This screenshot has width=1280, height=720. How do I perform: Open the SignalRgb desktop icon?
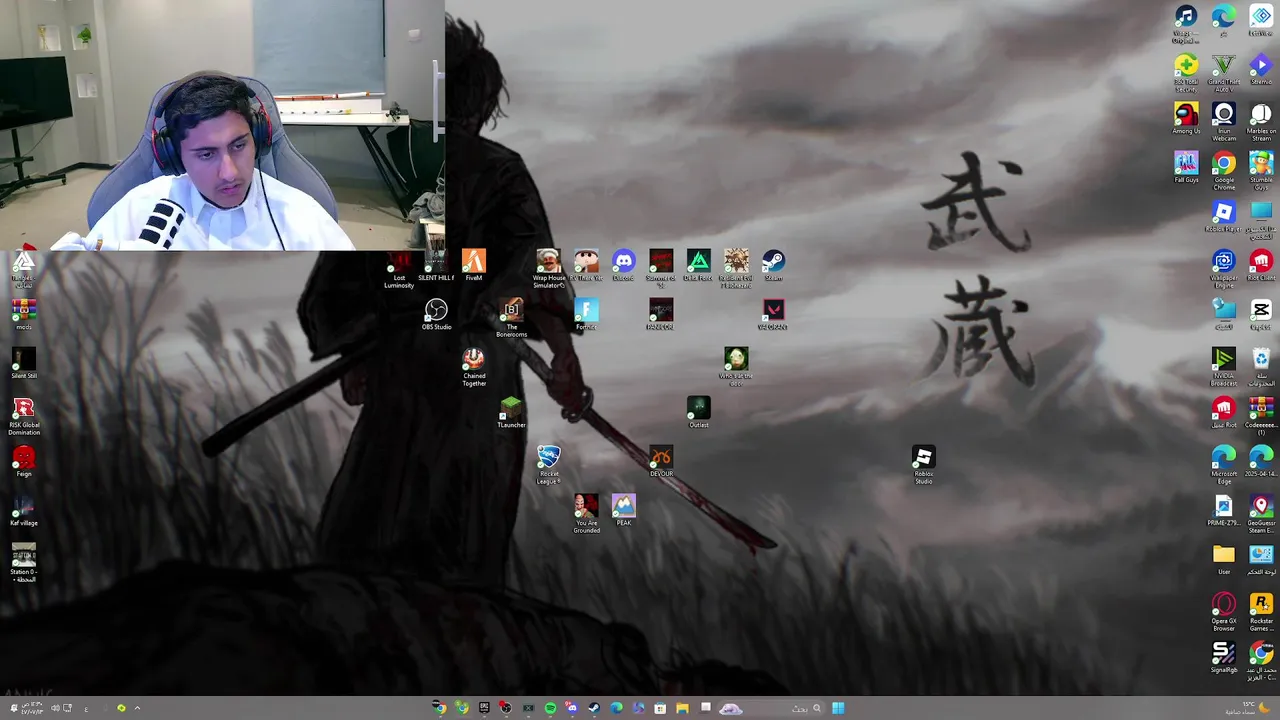click(1224, 657)
